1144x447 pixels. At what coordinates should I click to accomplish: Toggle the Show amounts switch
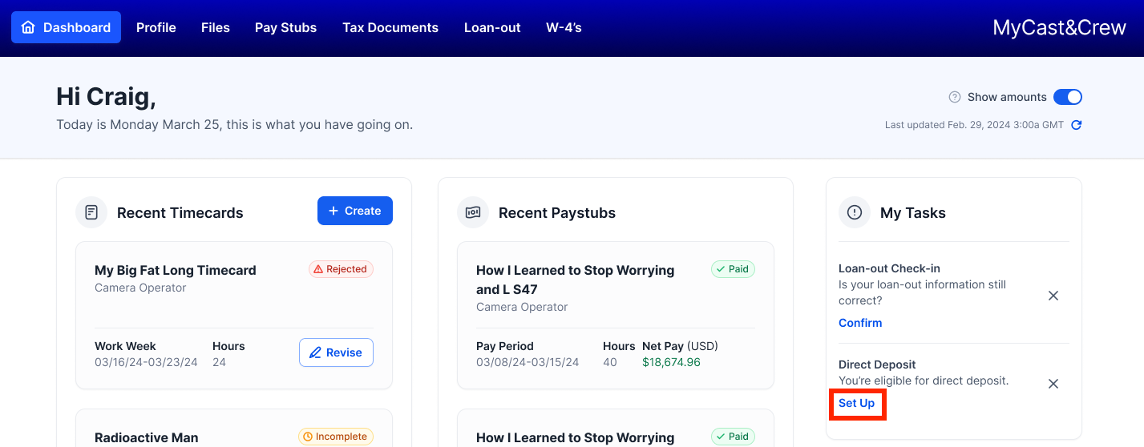coord(1068,97)
